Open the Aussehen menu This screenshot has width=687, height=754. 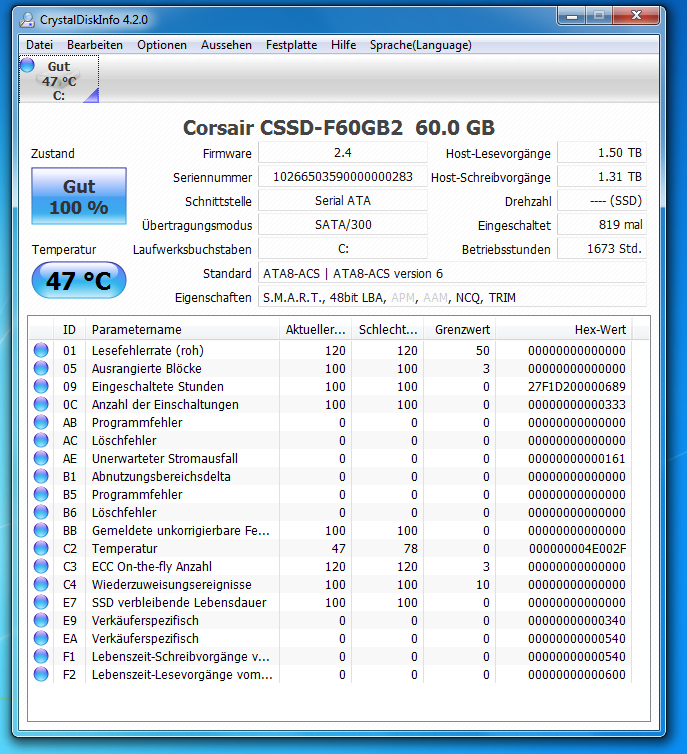click(x=226, y=45)
